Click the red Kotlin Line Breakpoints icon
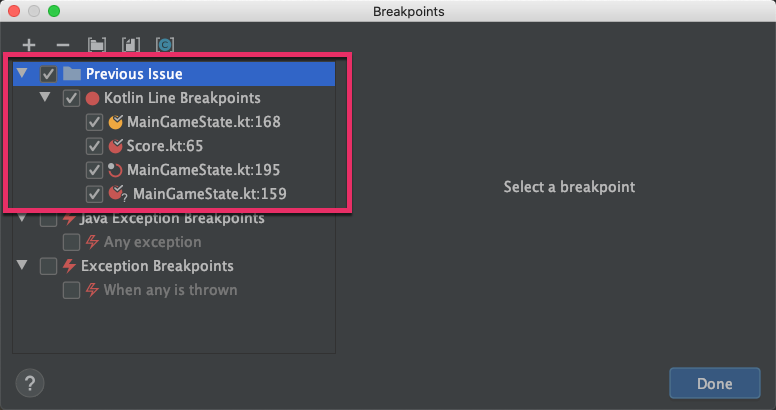The image size is (776, 410). (x=92, y=98)
